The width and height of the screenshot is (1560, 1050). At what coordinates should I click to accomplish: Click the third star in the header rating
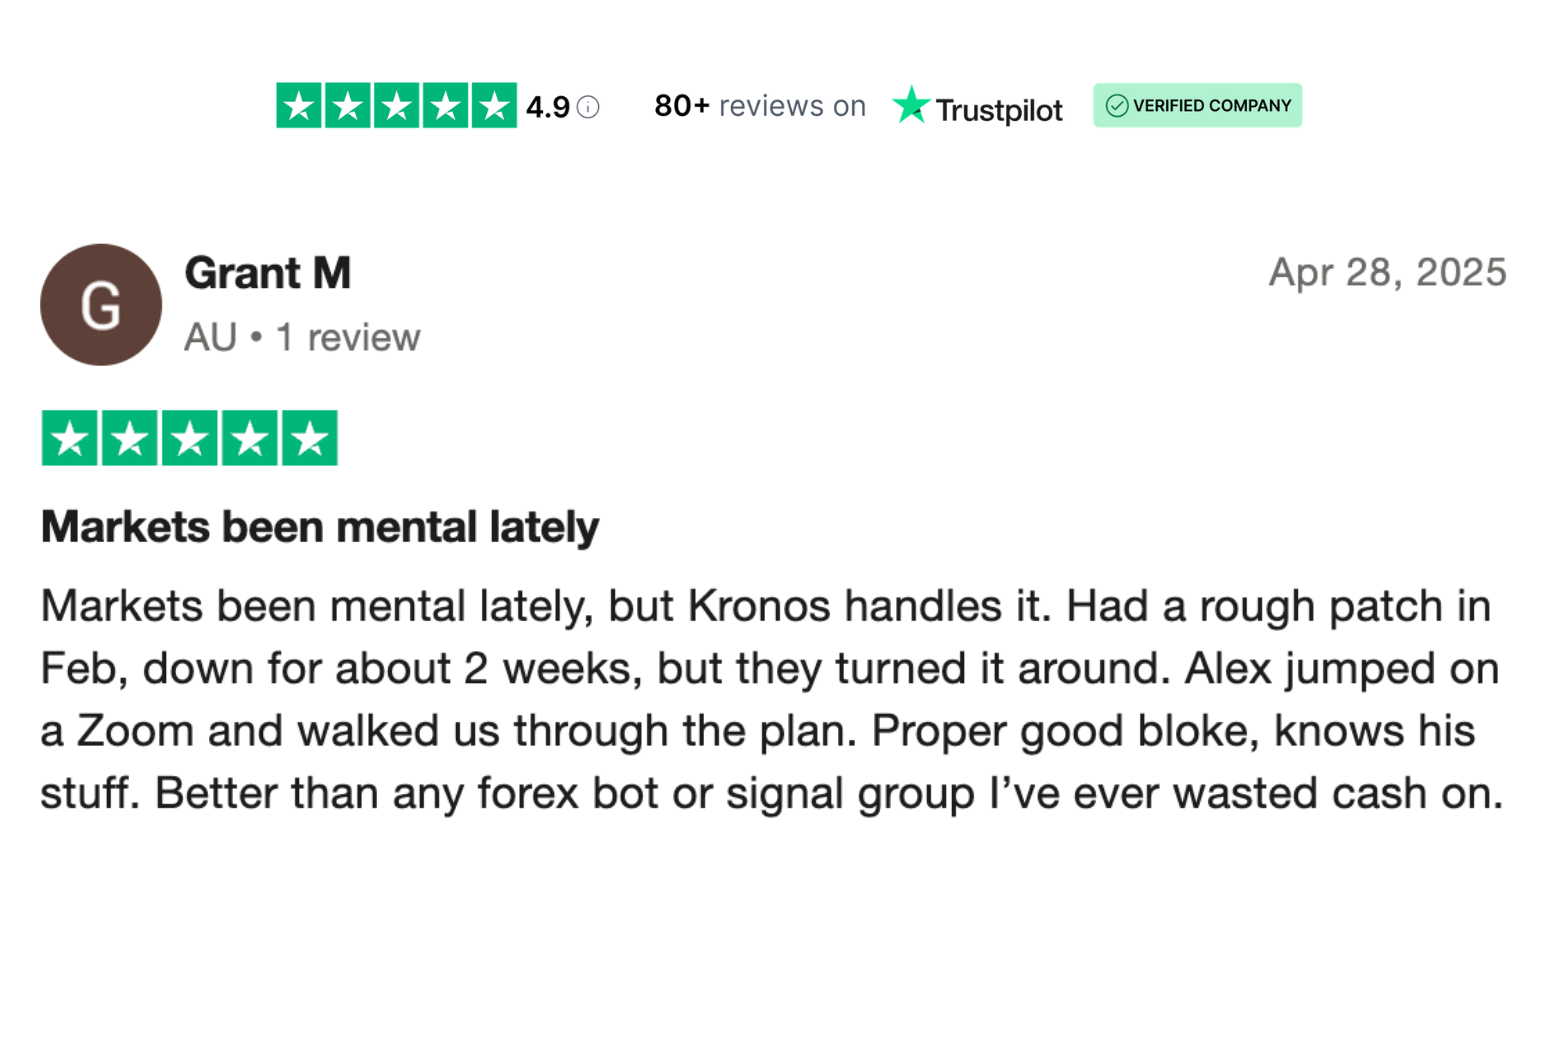point(397,106)
